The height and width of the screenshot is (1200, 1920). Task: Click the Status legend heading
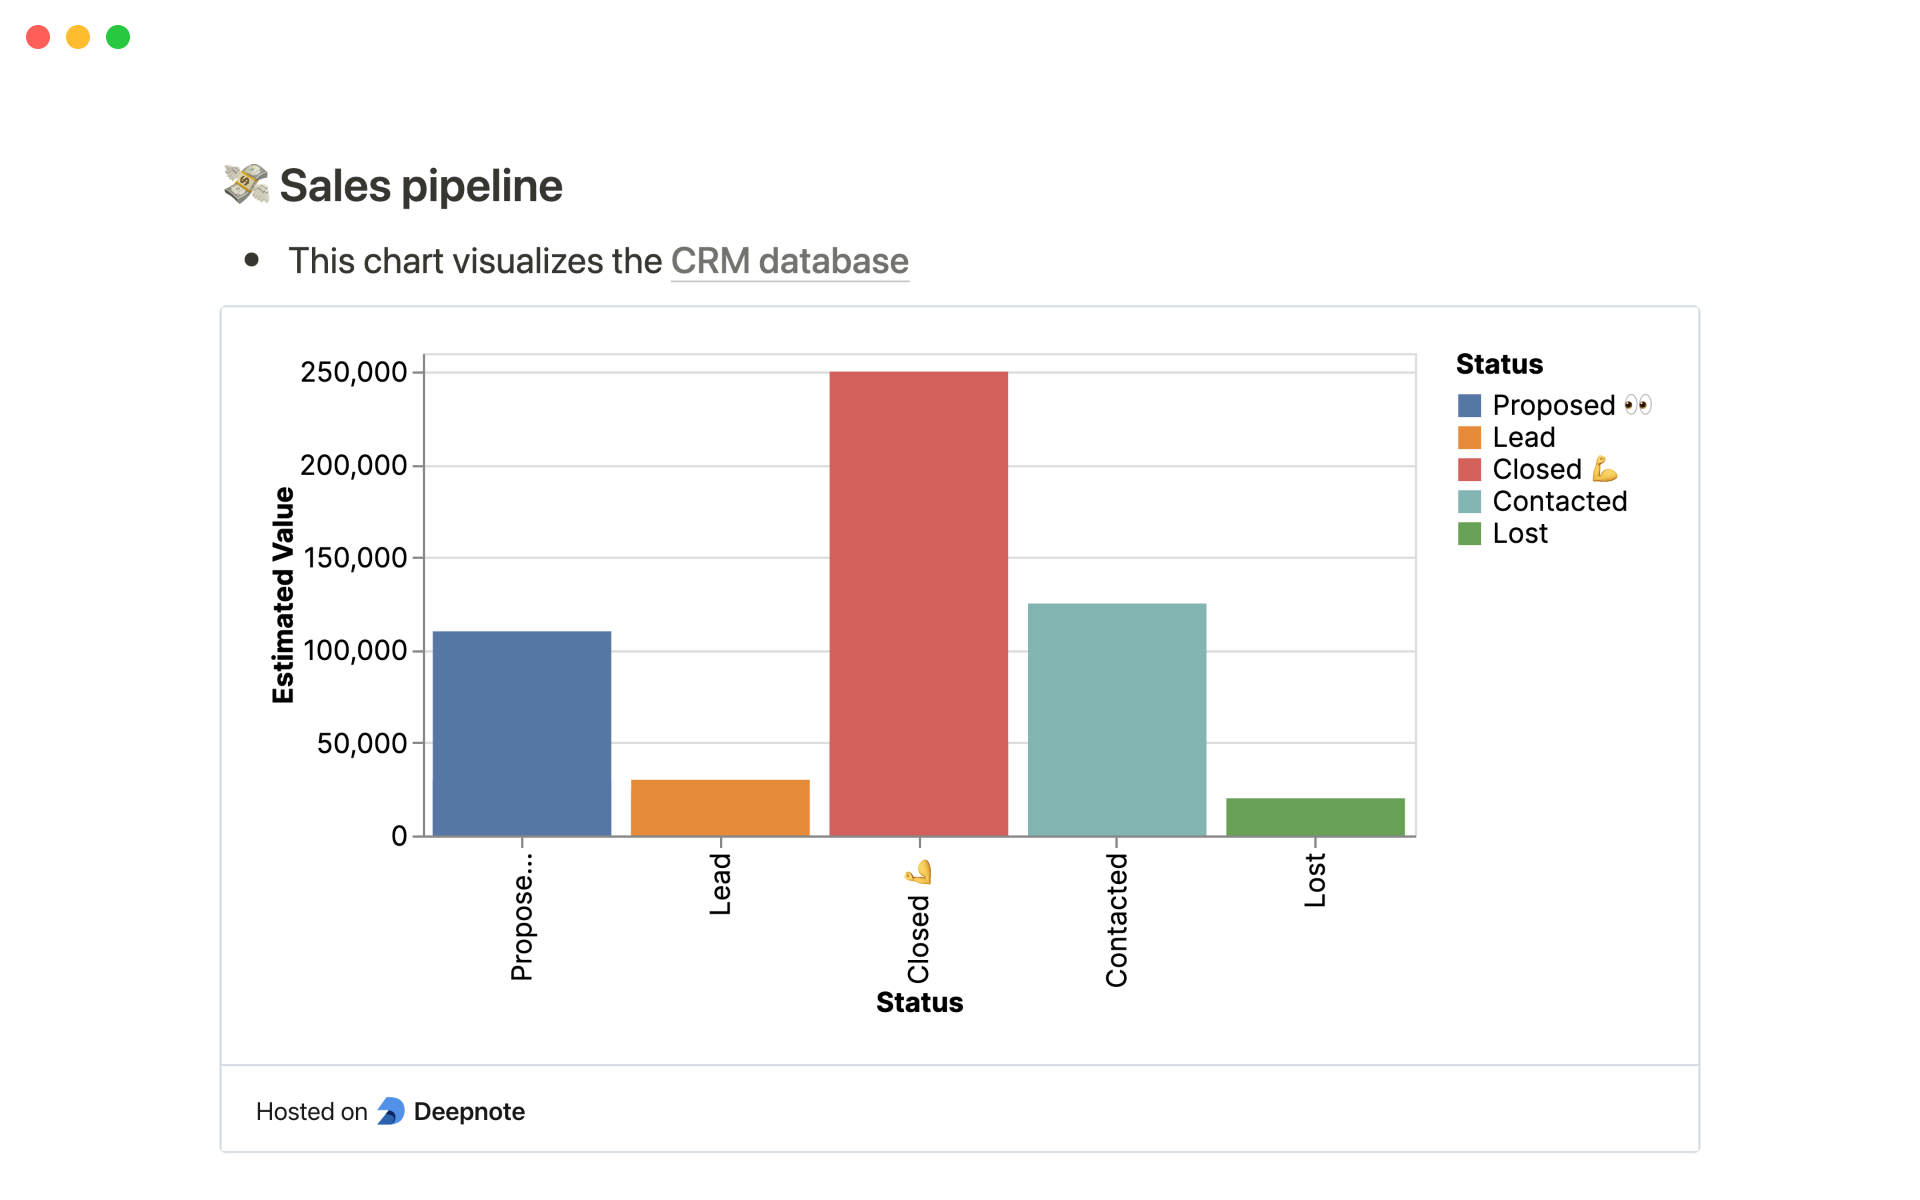click(x=1498, y=363)
